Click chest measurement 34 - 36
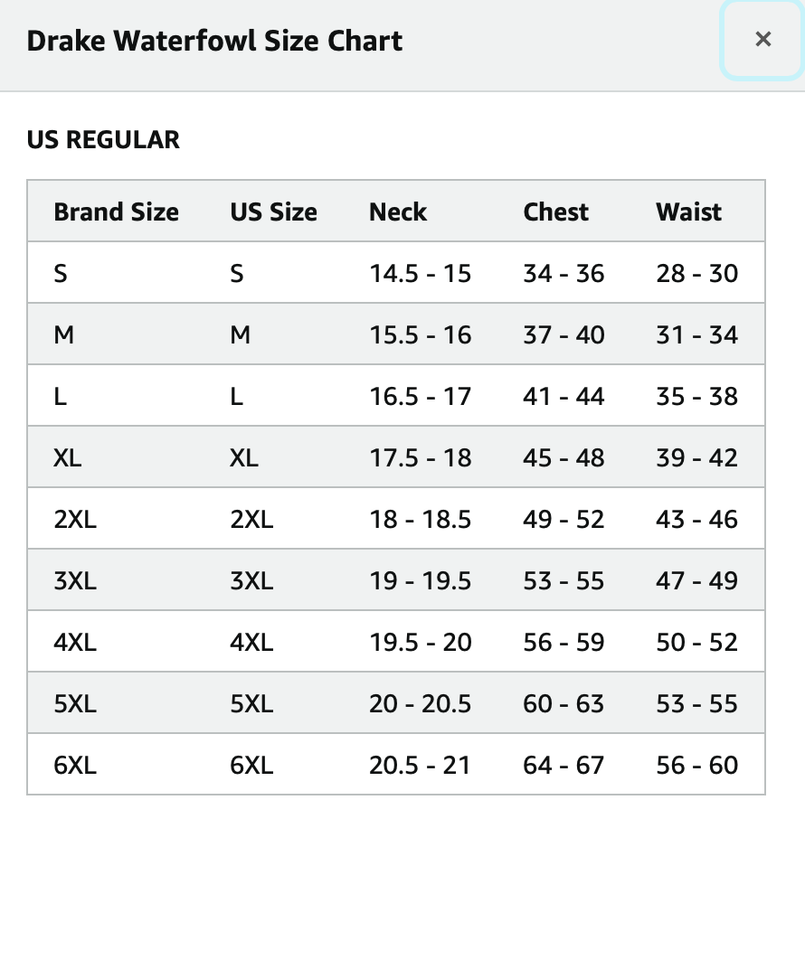Viewport: 805px width, 960px height. coord(563,273)
